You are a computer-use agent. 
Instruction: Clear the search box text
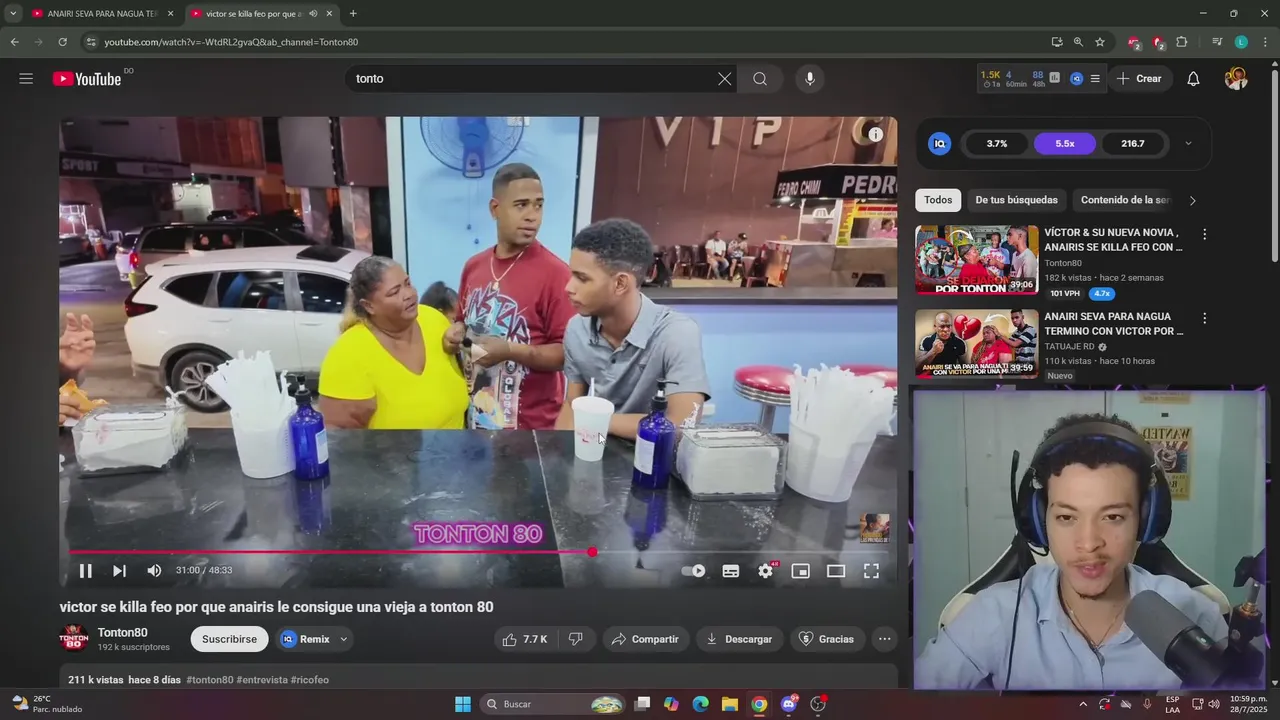coord(724,79)
